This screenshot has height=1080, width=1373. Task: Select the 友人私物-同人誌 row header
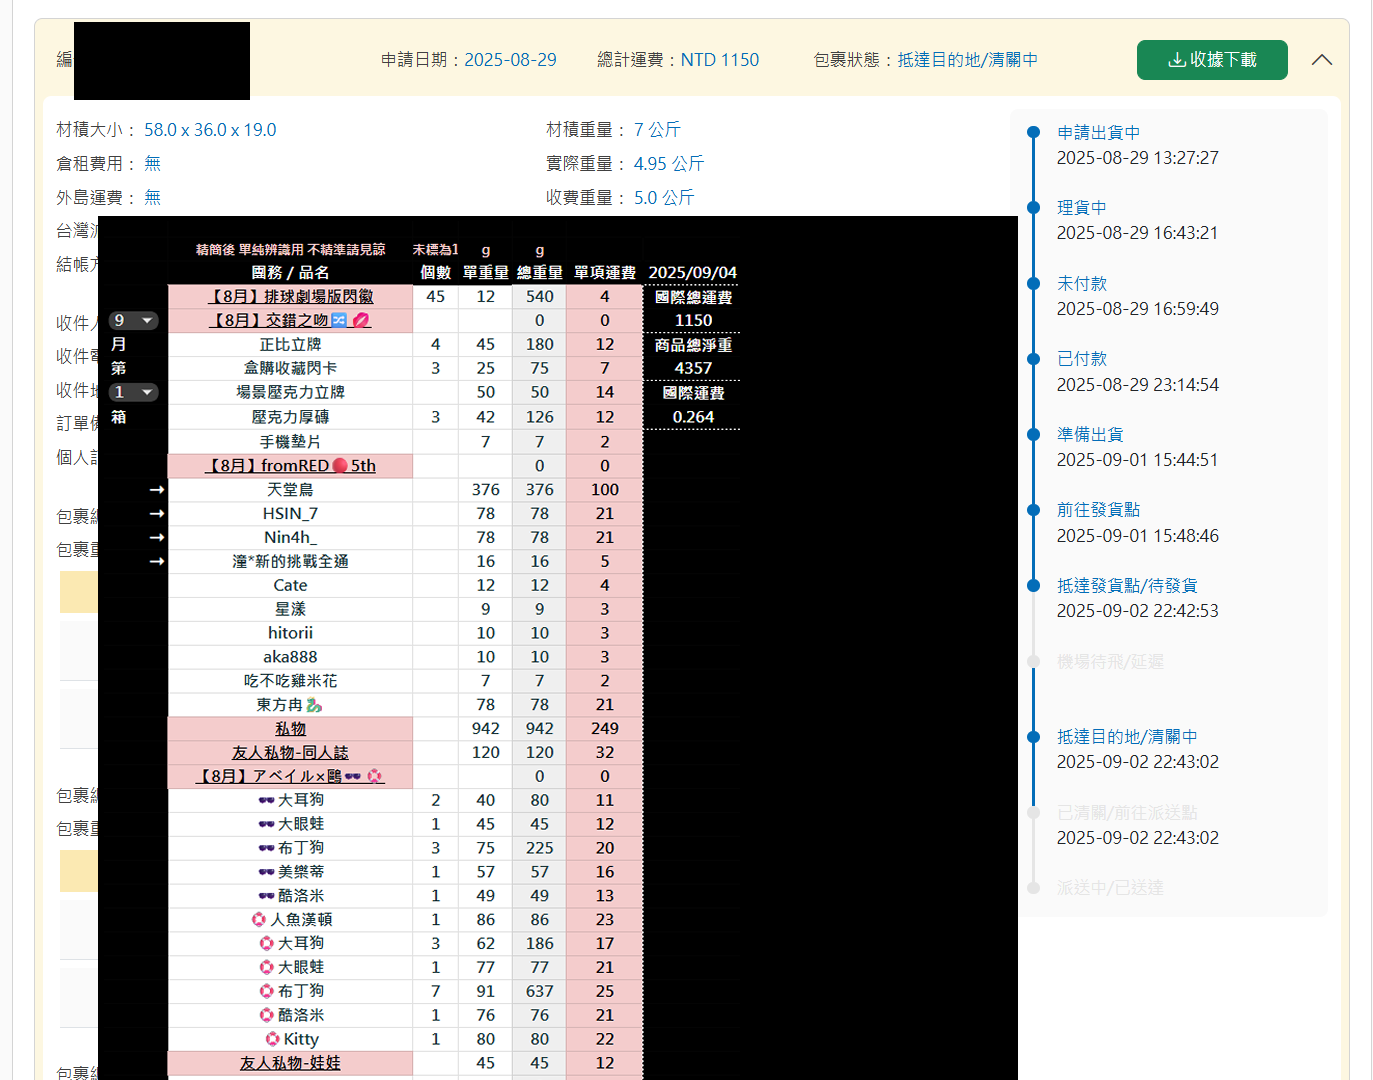point(290,753)
